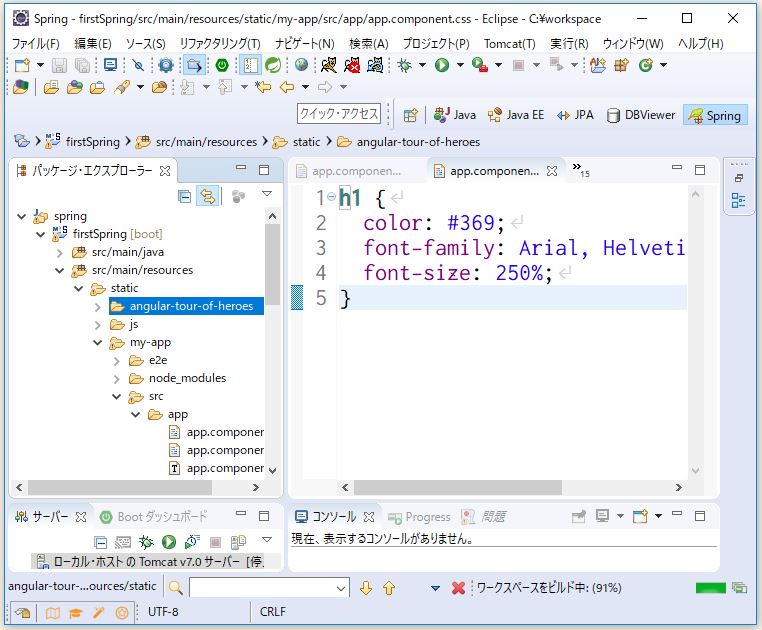Stop Tomcat via the red-cross cat icon
The image size is (762, 630).
click(352, 65)
